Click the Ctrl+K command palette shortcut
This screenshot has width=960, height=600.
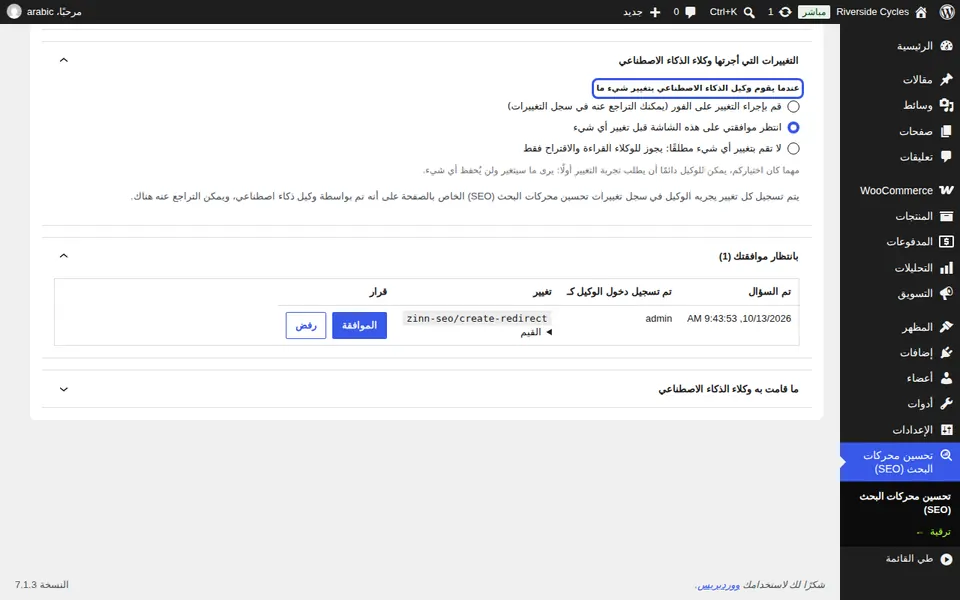(723, 12)
